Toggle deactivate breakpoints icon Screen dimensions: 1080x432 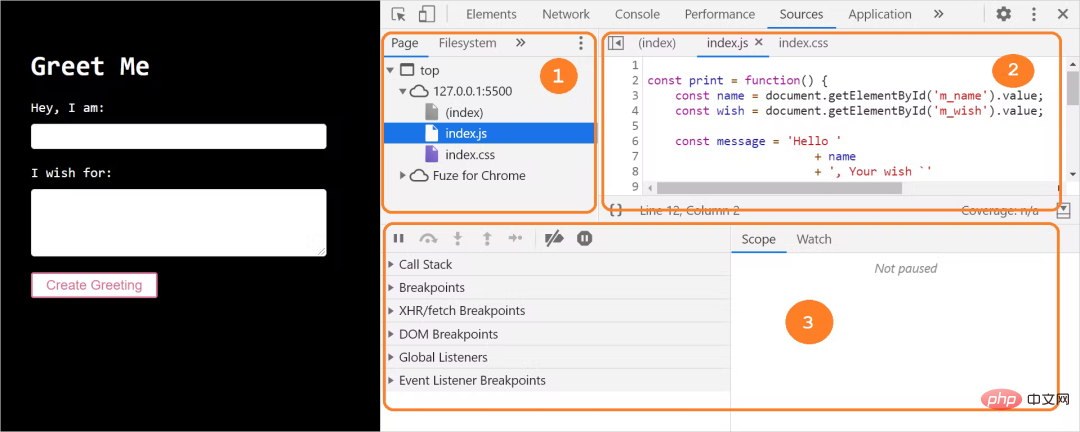[554, 238]
